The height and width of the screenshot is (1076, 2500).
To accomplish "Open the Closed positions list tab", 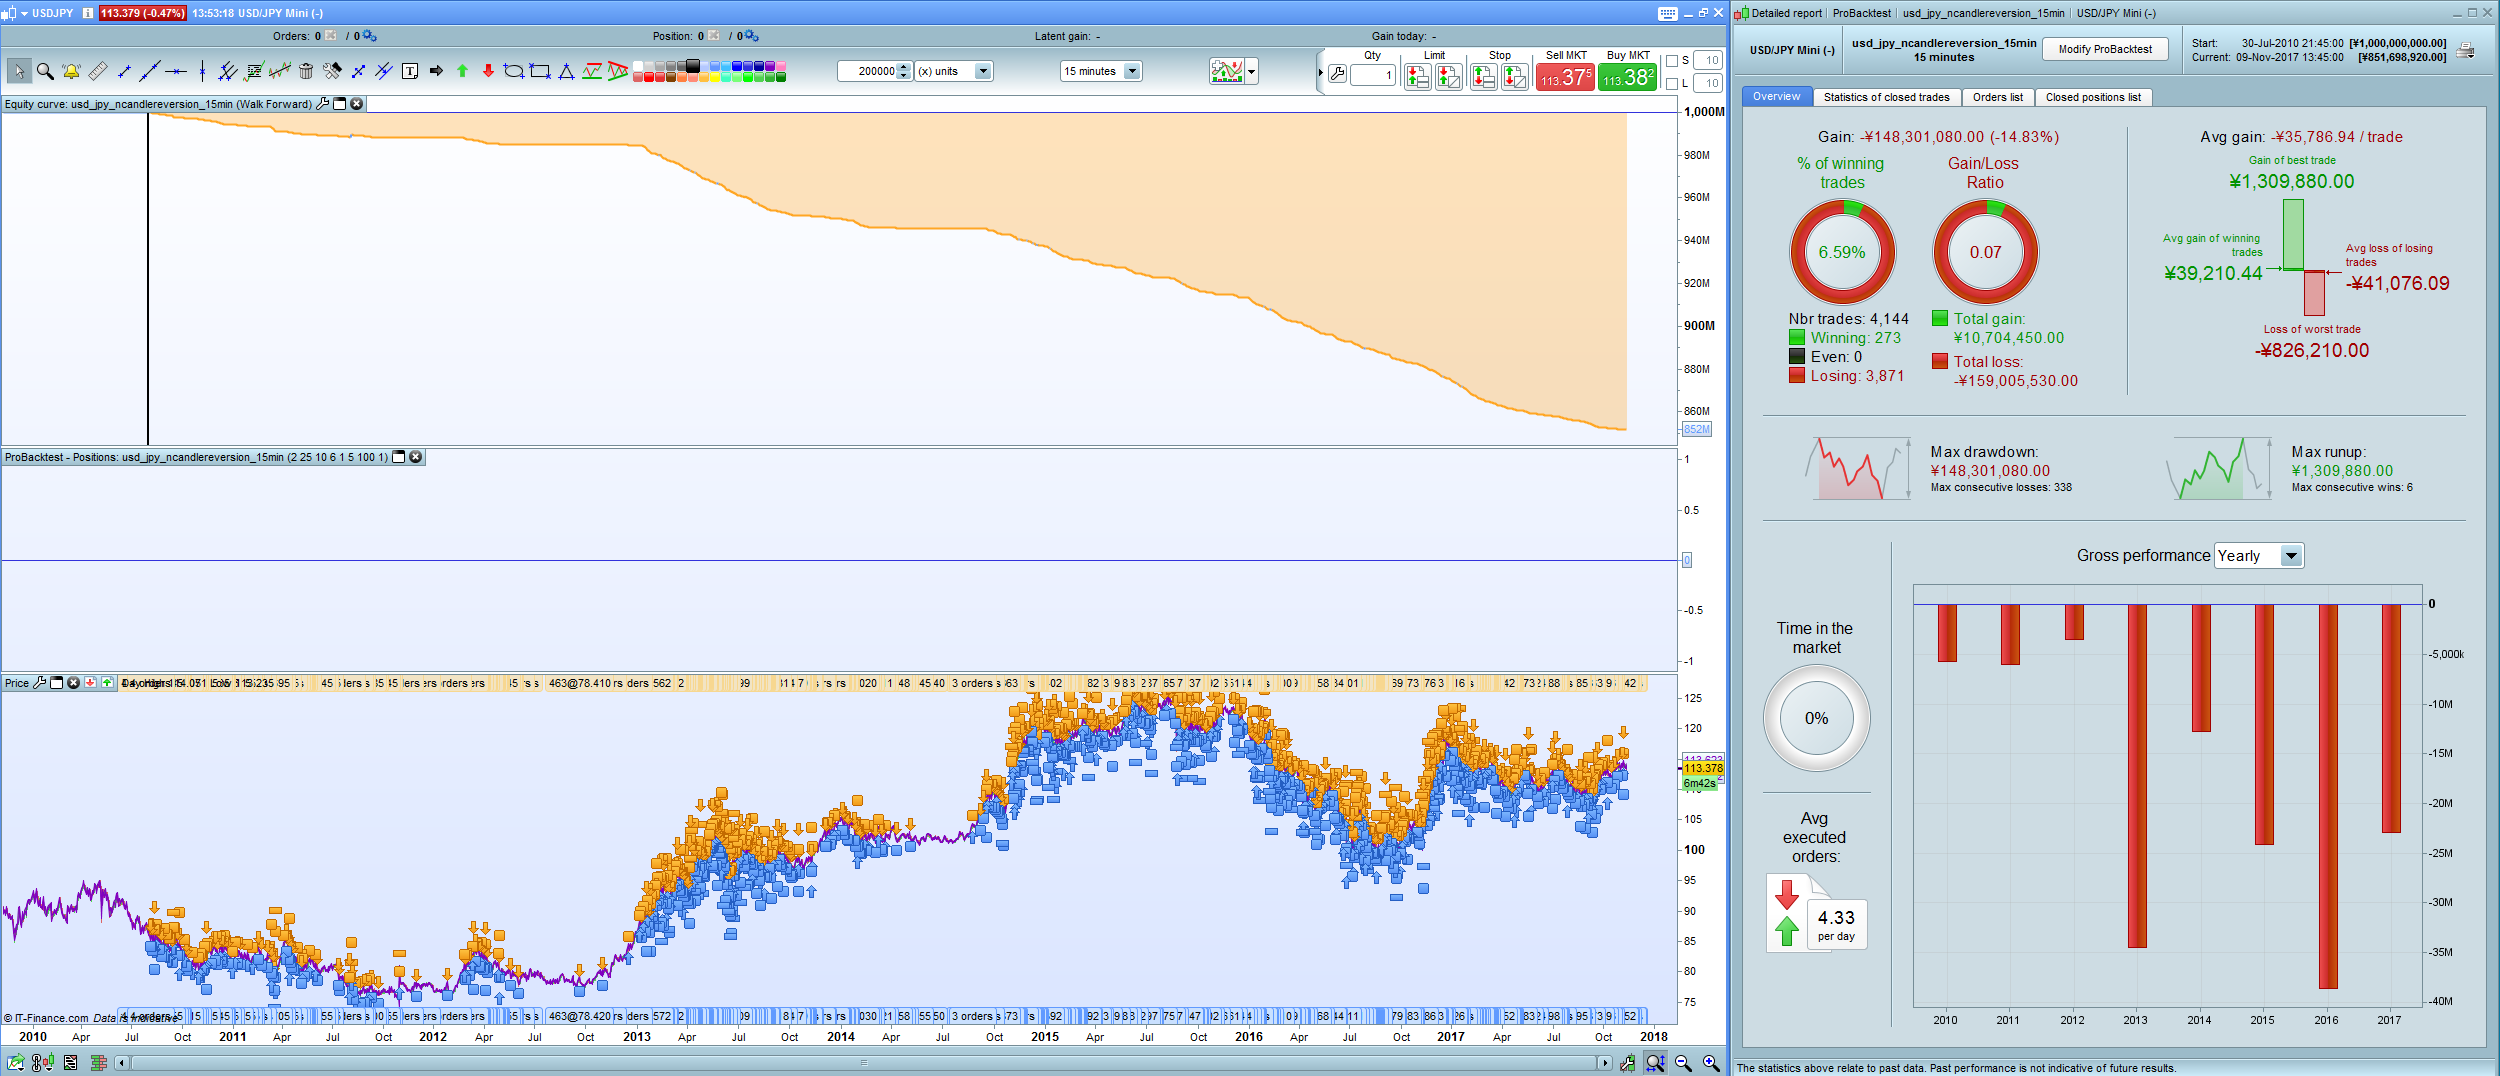I will point(2093,97).
